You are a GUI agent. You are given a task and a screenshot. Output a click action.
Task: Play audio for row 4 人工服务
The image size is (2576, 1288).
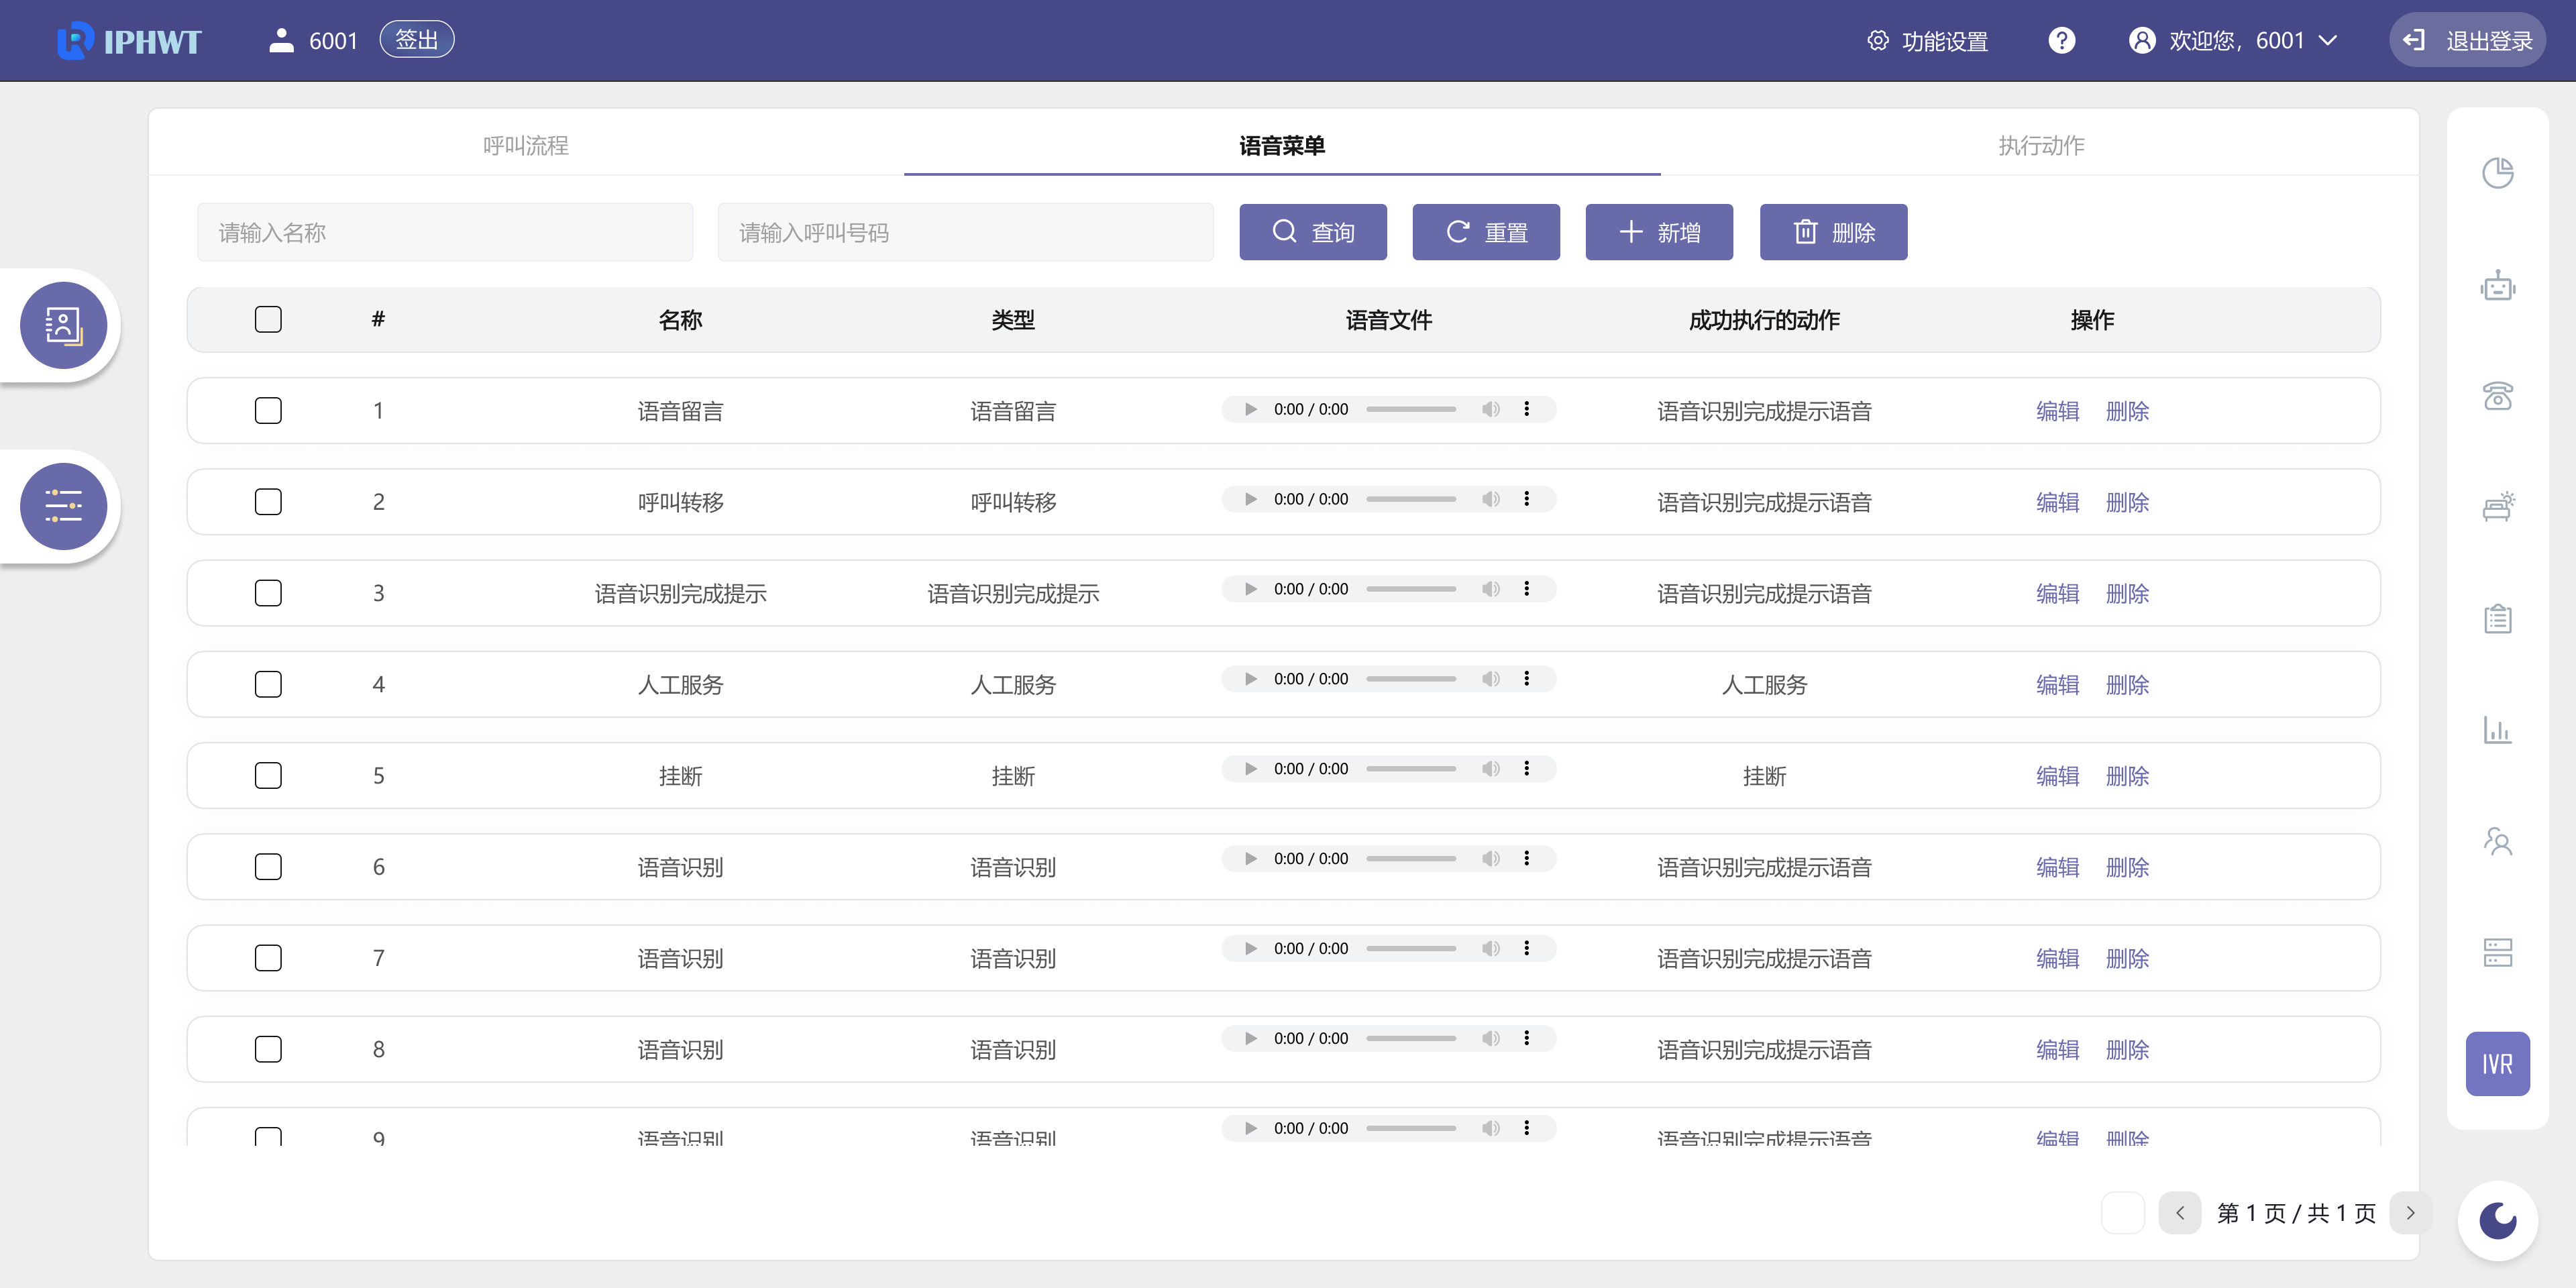[x=1250, y=679]
